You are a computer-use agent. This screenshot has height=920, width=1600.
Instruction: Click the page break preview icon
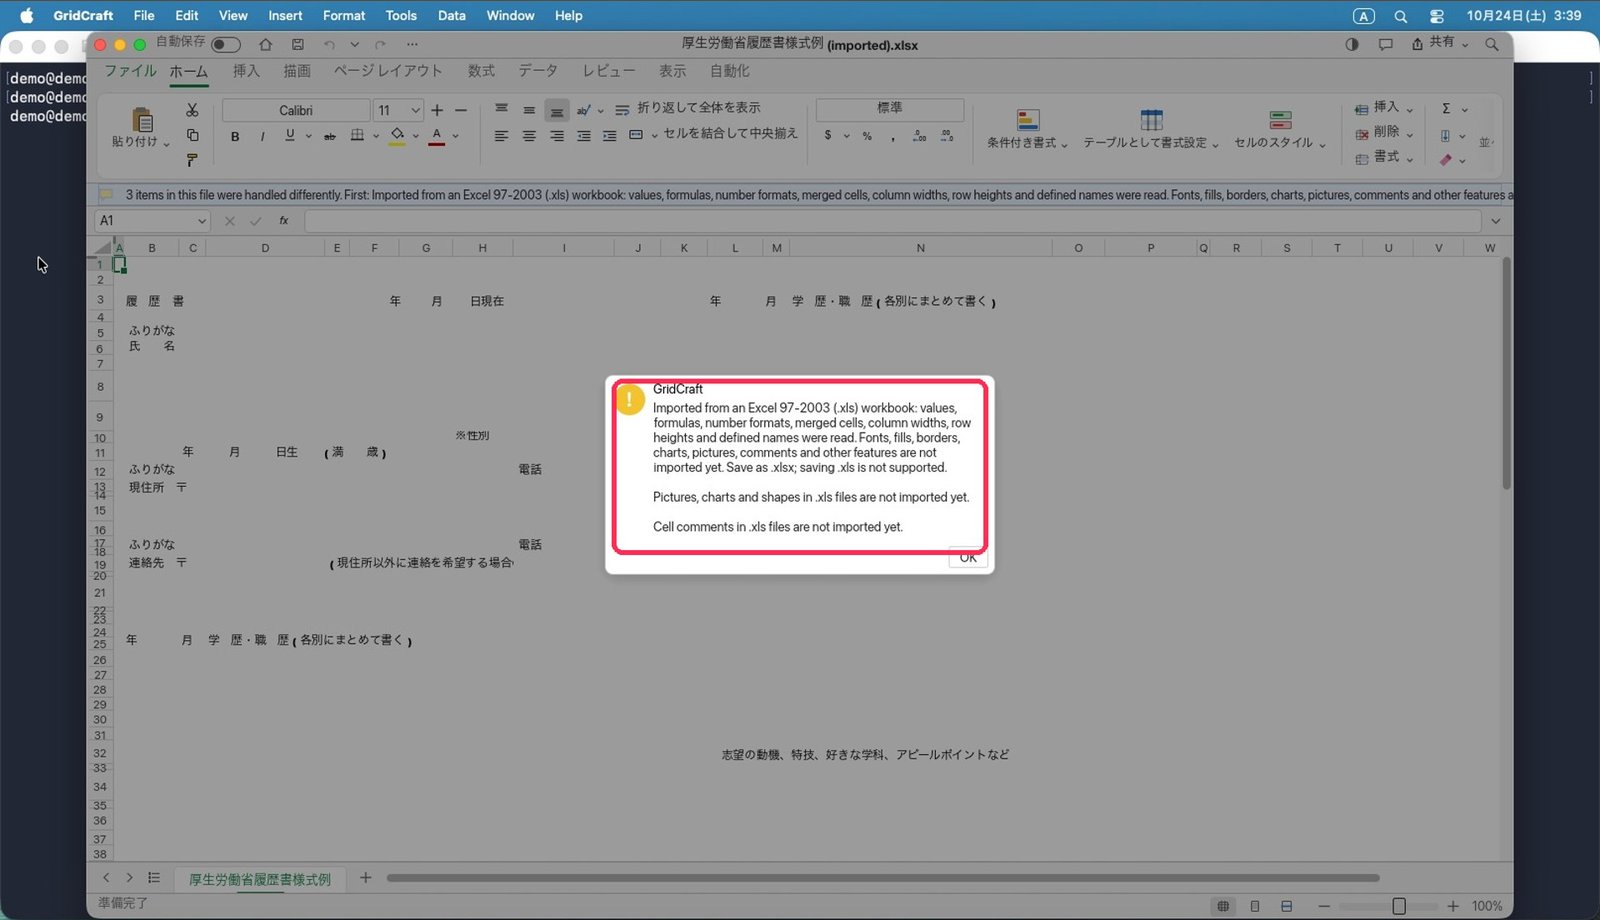1287,906
